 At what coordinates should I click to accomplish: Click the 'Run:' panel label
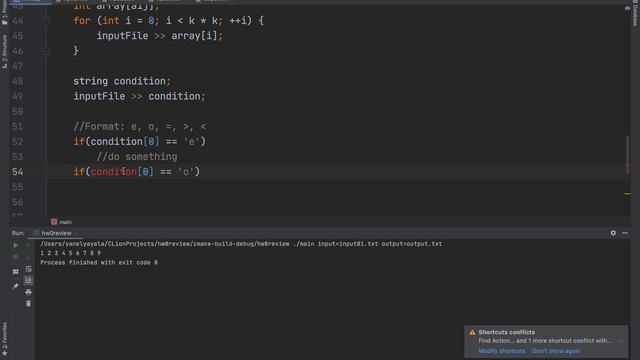(18, 233)
